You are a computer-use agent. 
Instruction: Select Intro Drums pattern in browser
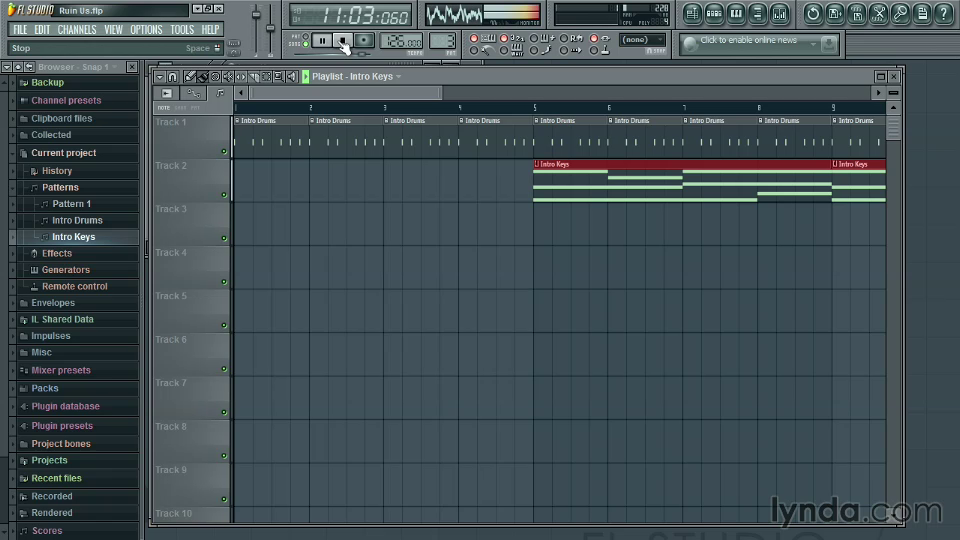pos(77,220)
